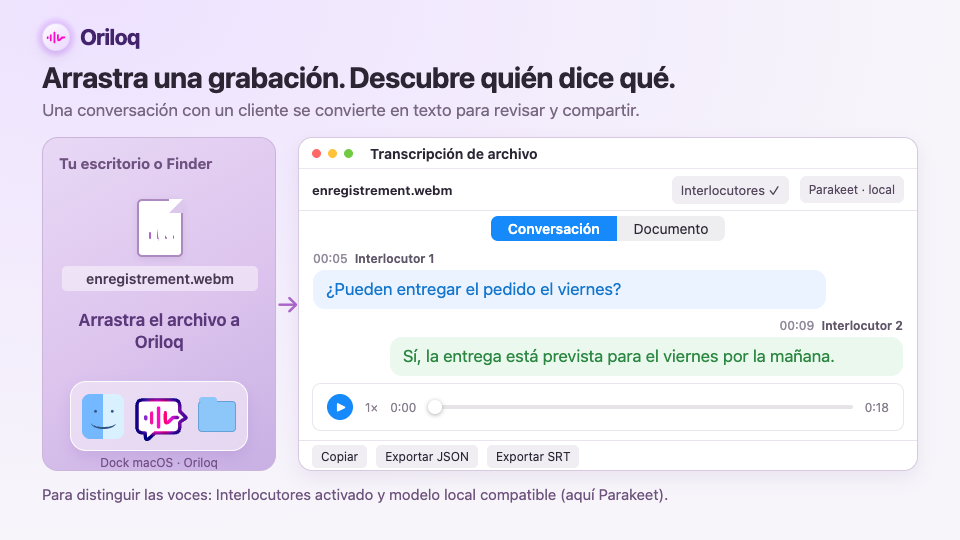Click the Oriloq brand name
960x540 pixels.
pos(110,37)
